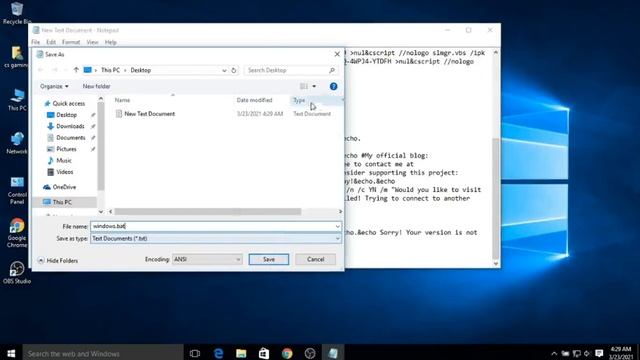The width and height of the screenshot is (640, 360).
Task: Open the Windows Start menu
Action: point(11,353)
